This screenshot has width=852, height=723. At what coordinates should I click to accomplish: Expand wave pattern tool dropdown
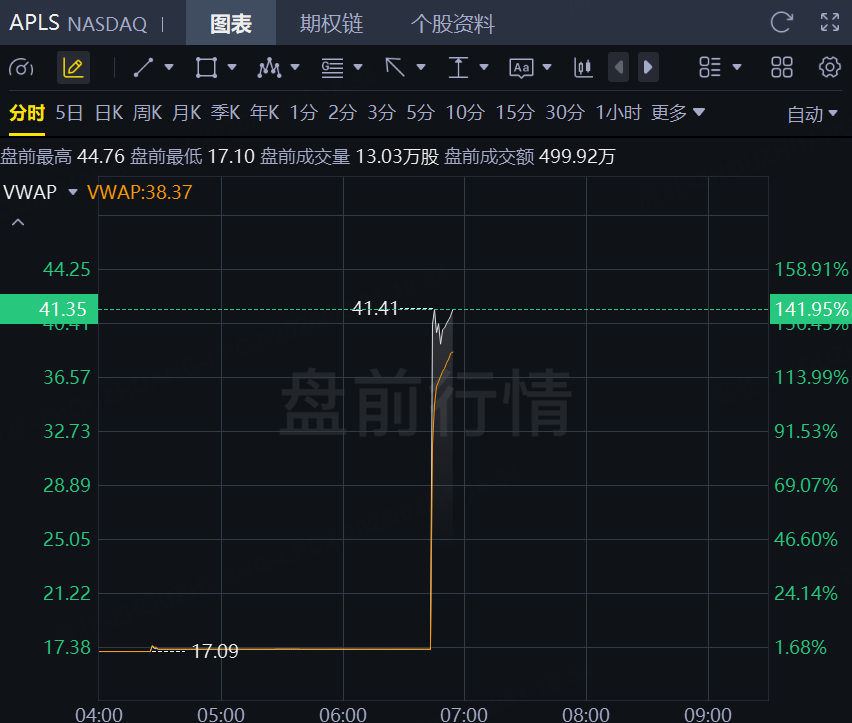pos(295,68)
